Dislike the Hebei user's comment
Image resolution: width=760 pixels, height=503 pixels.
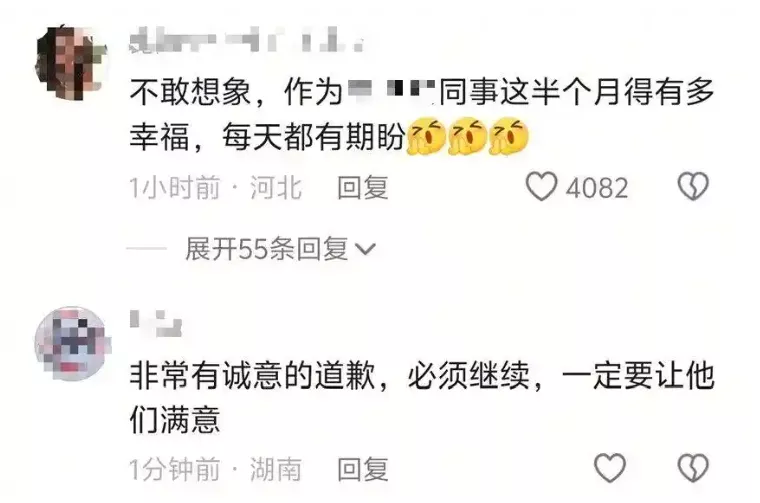693,187
